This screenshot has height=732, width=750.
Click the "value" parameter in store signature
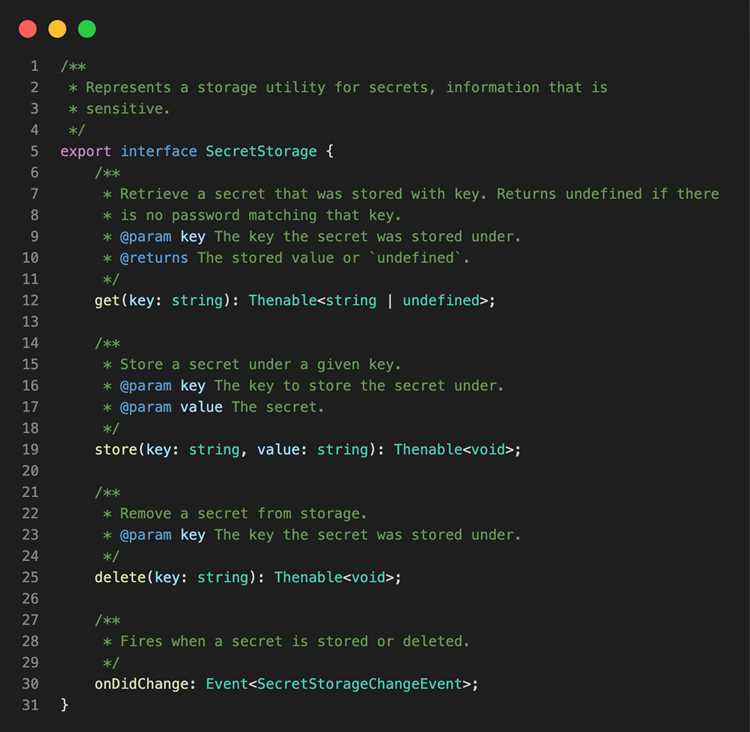[x=278, y=450]
